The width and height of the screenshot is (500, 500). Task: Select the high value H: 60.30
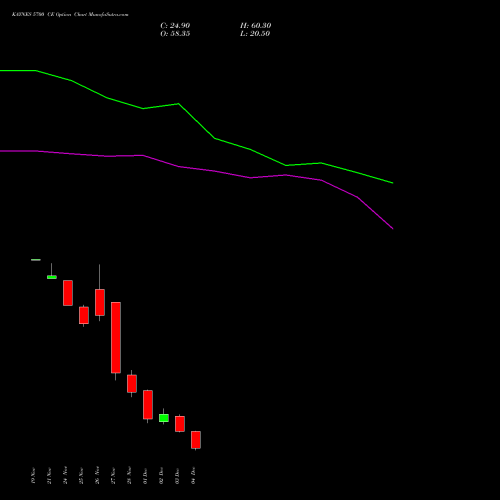(256, 26)
